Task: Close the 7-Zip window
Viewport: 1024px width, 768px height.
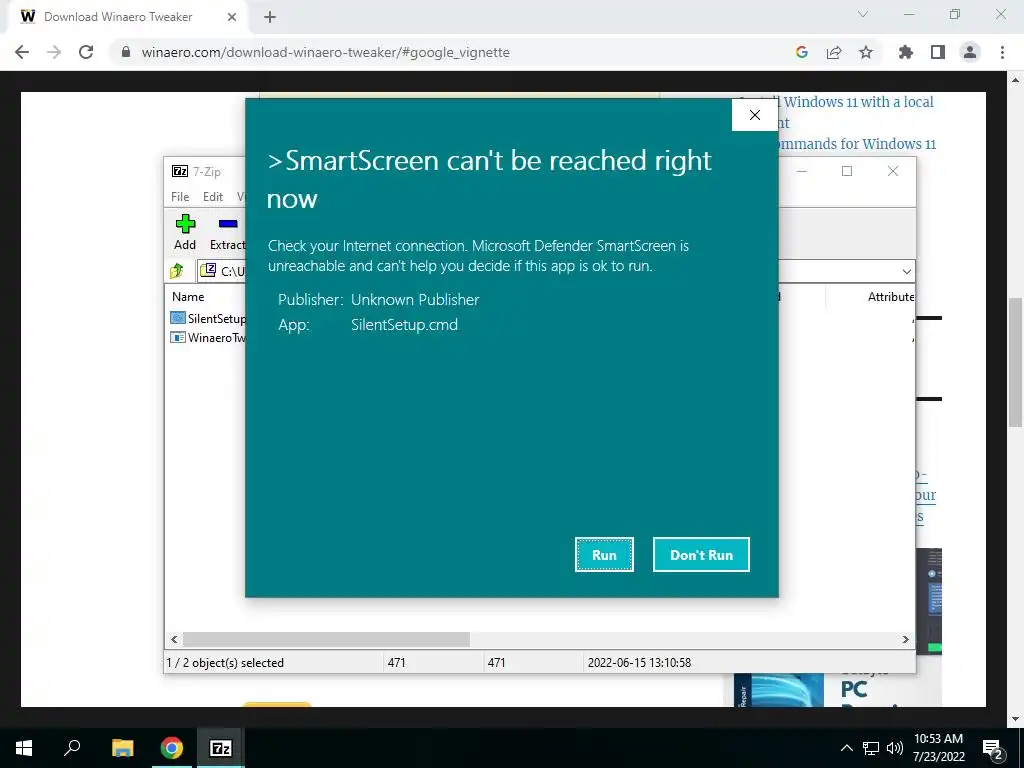Action: tap(893, 171)
